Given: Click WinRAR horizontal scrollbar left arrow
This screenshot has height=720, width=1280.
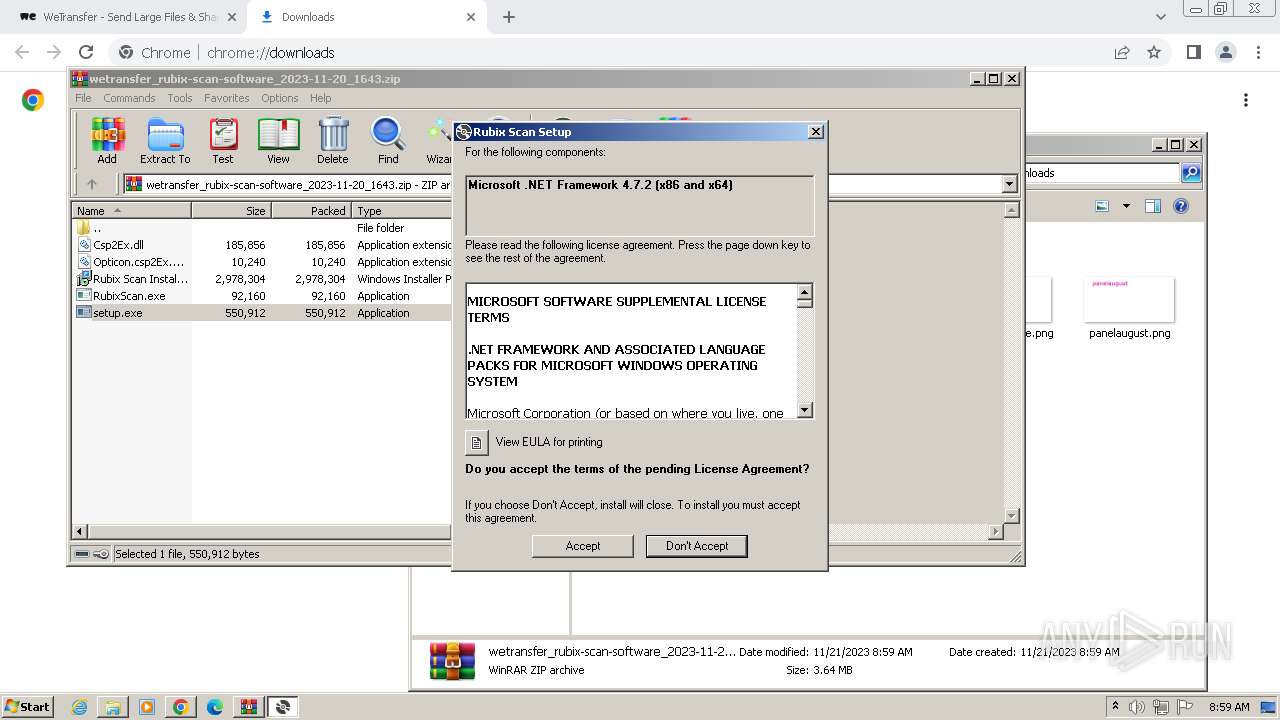Looking at the screenshot, I should 81,532.
